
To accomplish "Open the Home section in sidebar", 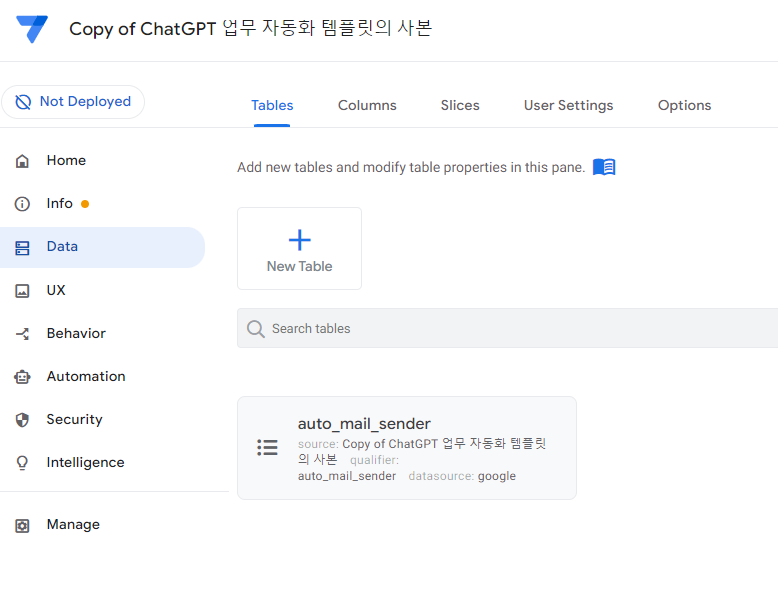I will coord(66,160).
